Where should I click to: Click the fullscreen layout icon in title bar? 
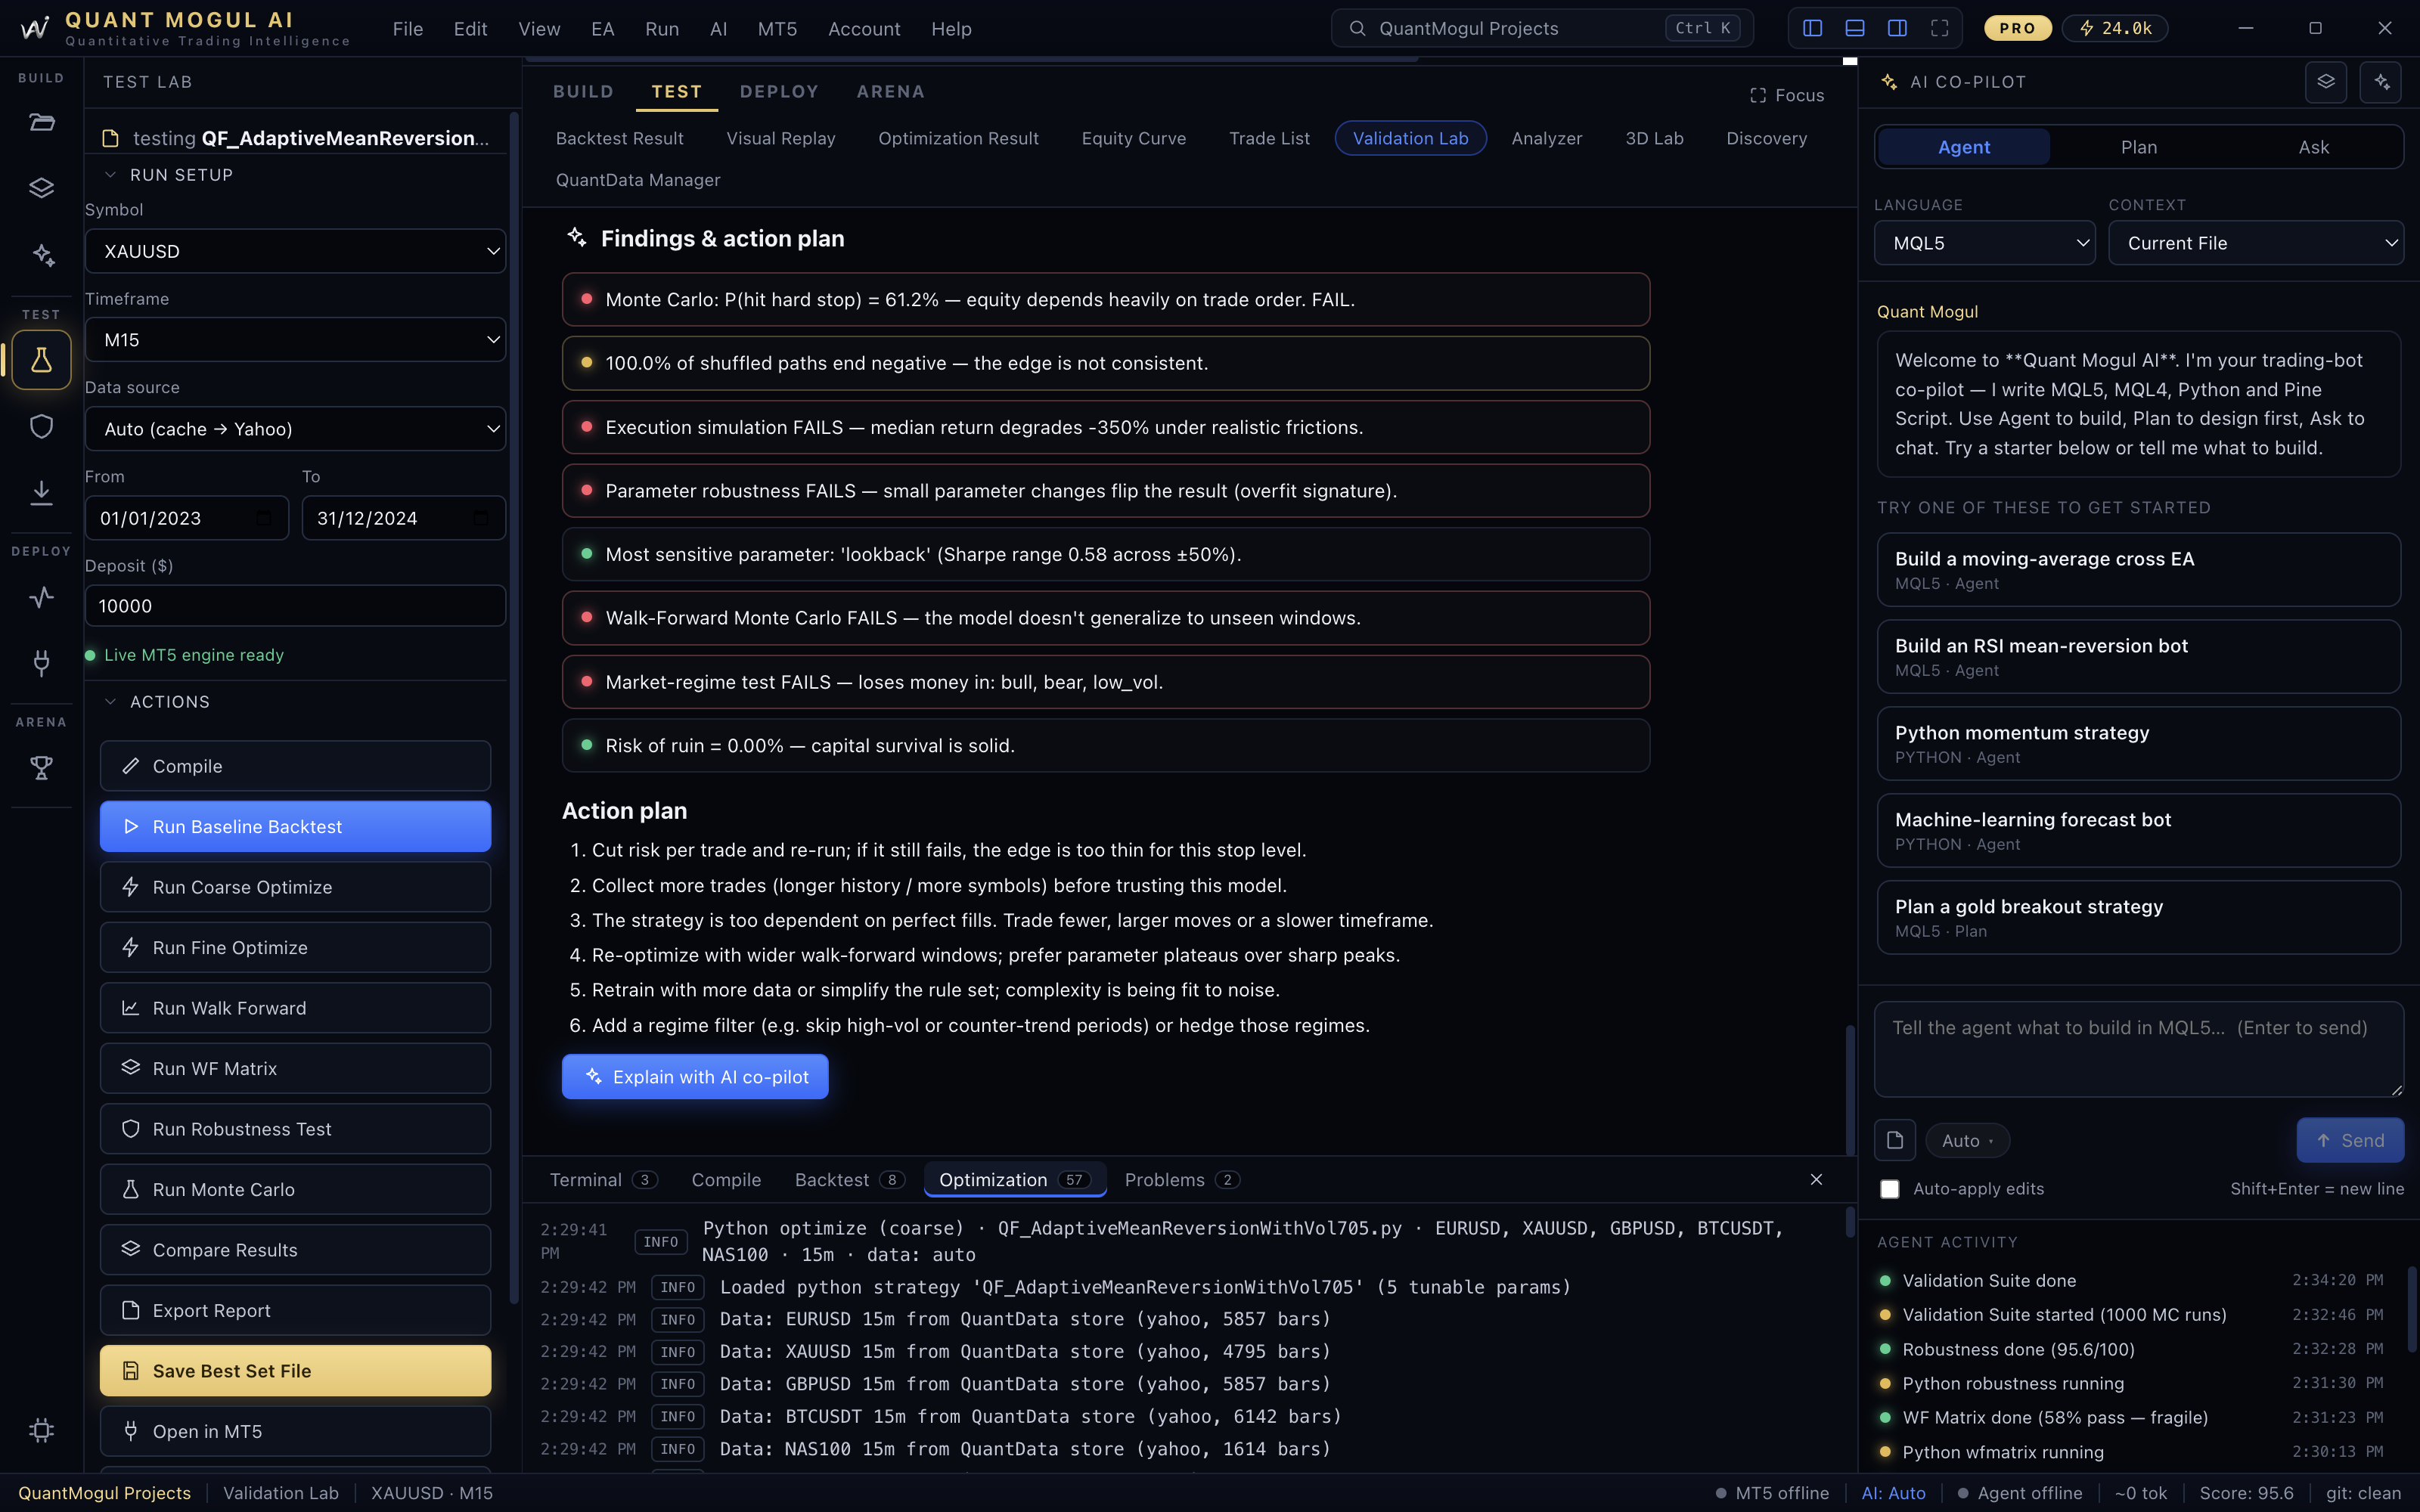[1939, 28]
